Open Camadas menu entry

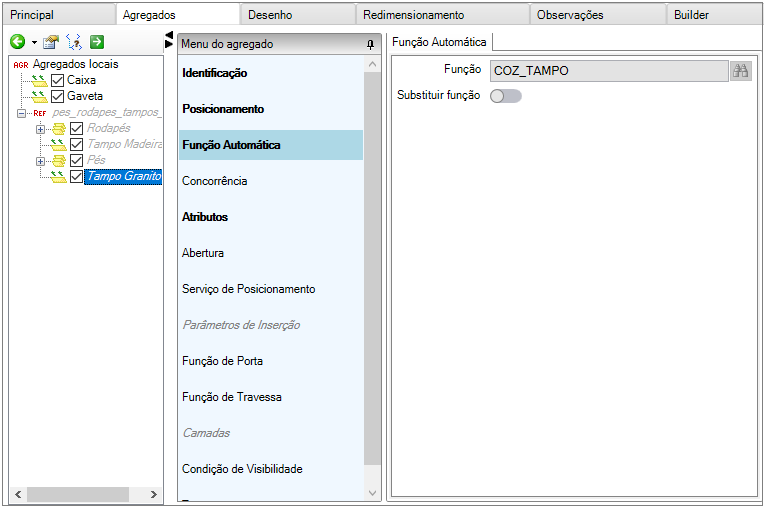(271, 433)
